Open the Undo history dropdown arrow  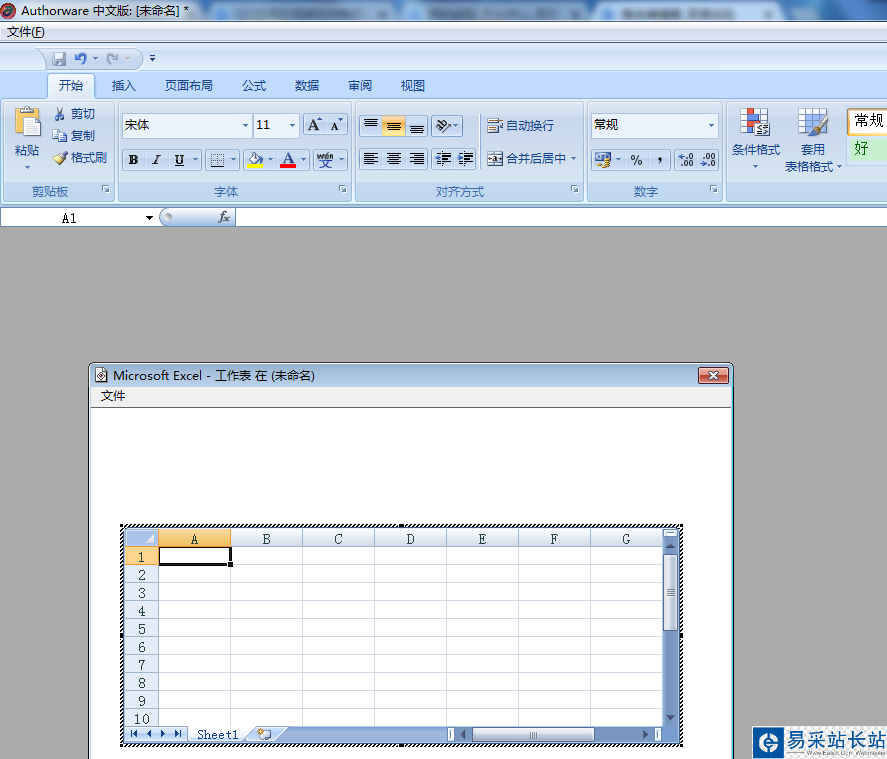pos(96,58)
